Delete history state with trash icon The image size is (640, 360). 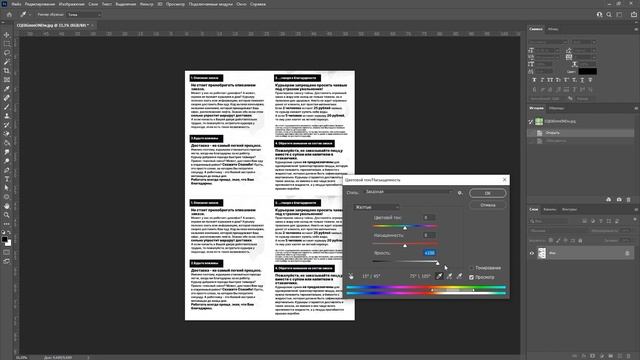[629, 200]
